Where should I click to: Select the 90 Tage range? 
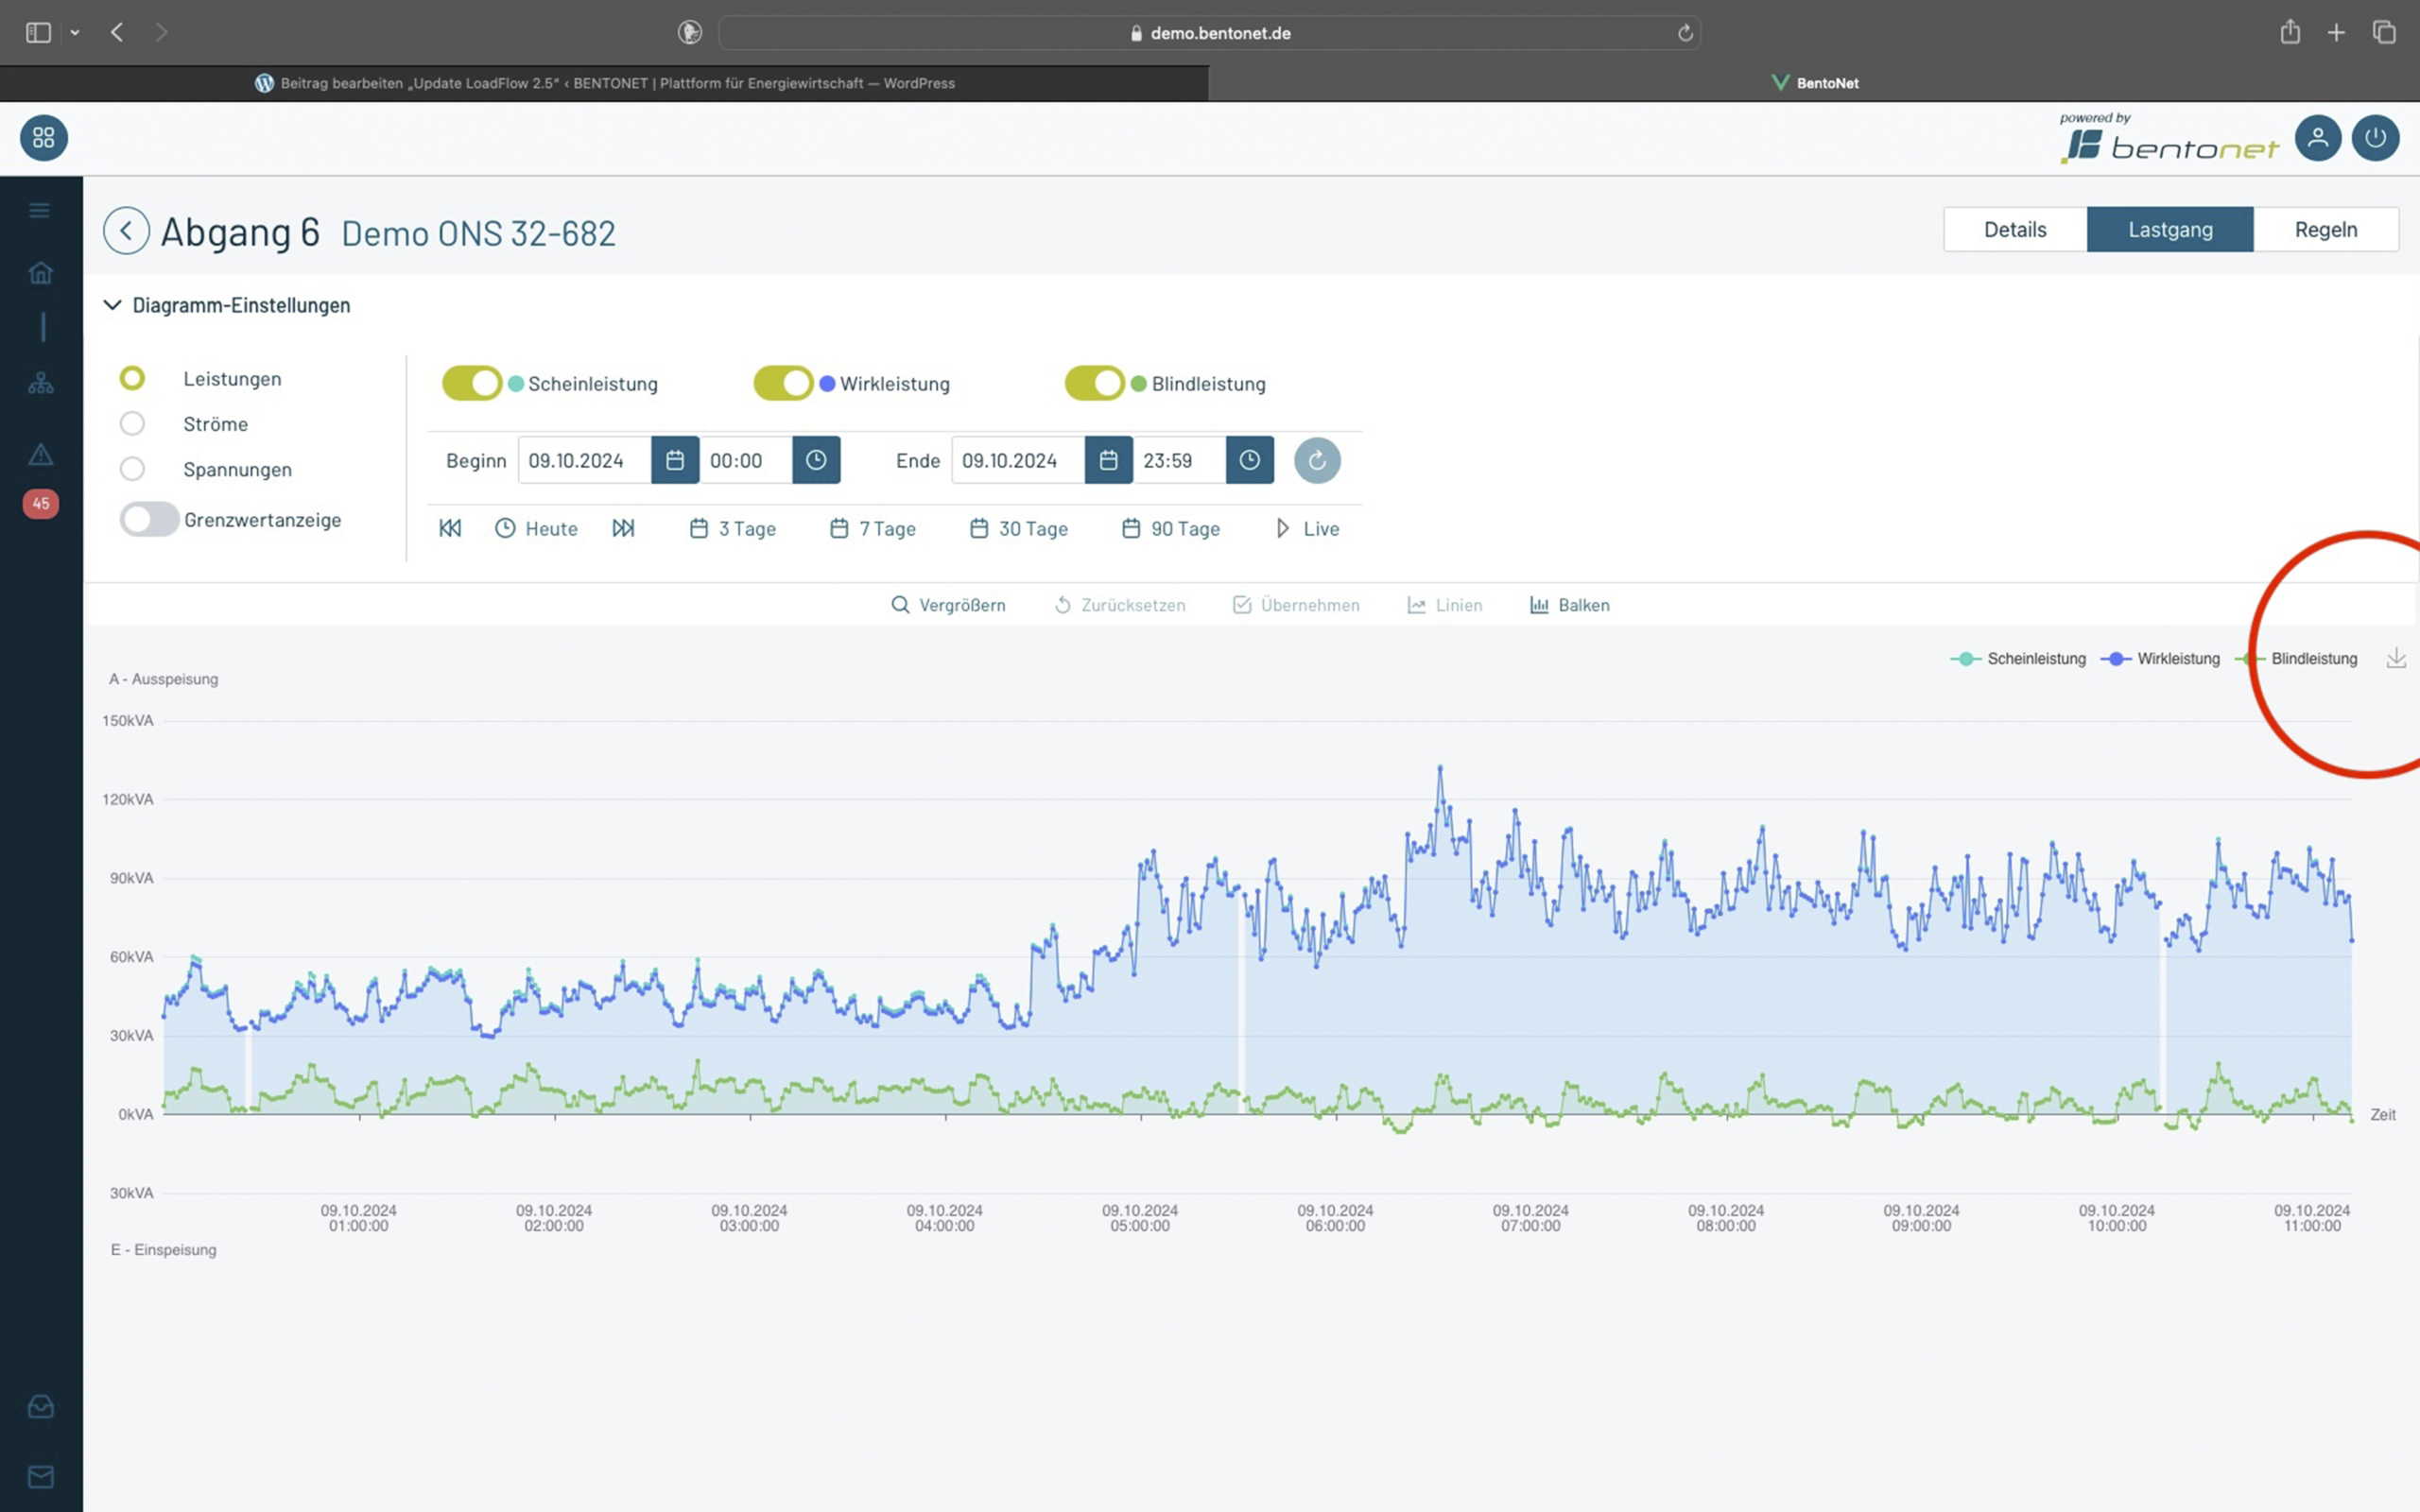1171,528
